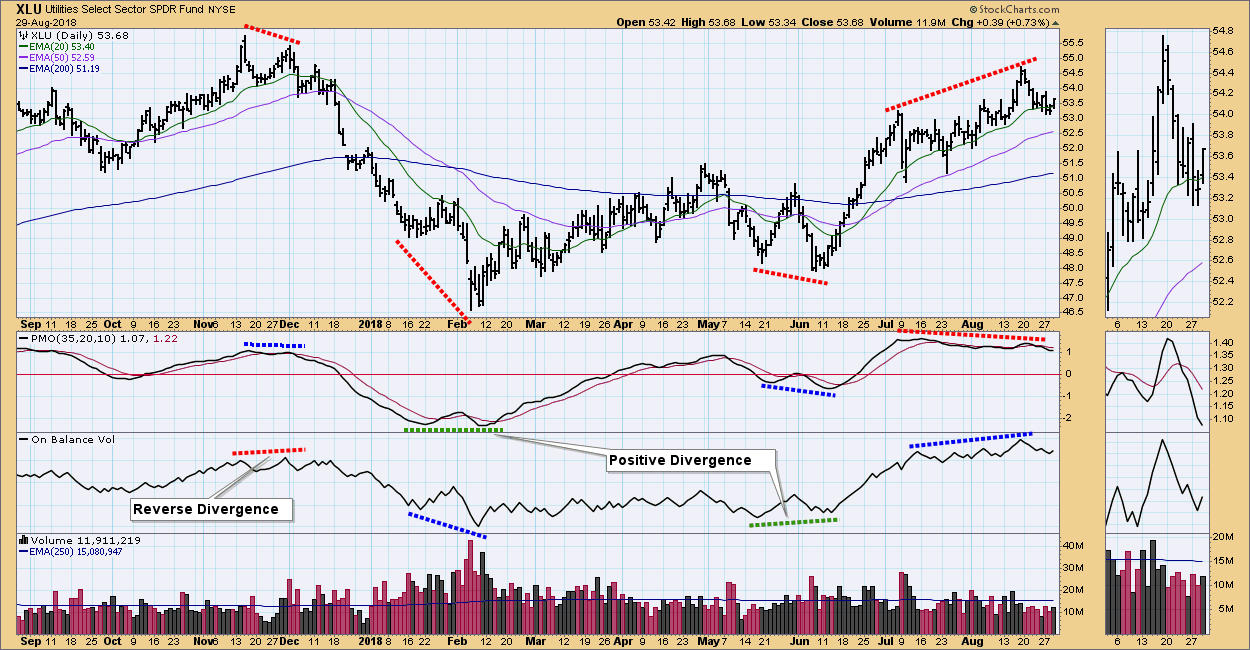Screen dimensions: 1250x650
Task: Click the 40M volume axis label
Action: pos(1074,546)
